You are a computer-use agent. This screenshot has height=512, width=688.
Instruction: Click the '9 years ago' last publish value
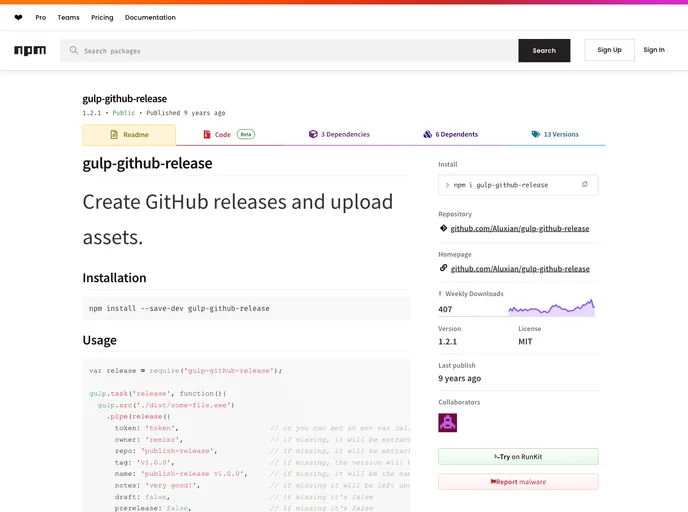[459, 378]
